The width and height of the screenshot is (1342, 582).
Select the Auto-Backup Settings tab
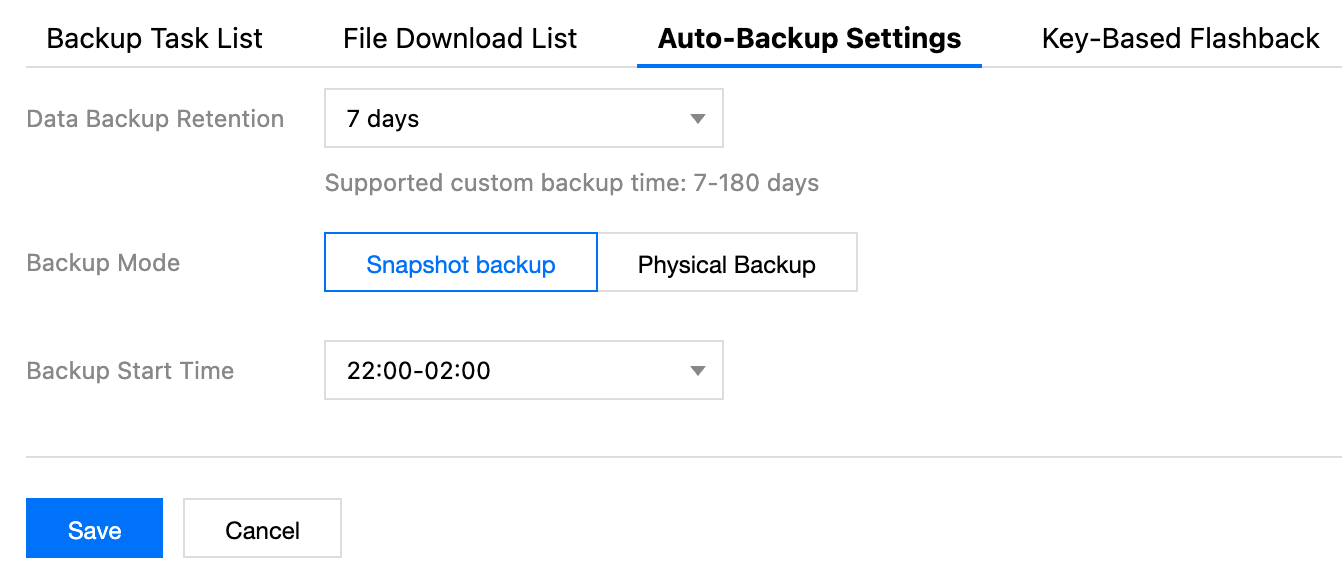(809, 39)
